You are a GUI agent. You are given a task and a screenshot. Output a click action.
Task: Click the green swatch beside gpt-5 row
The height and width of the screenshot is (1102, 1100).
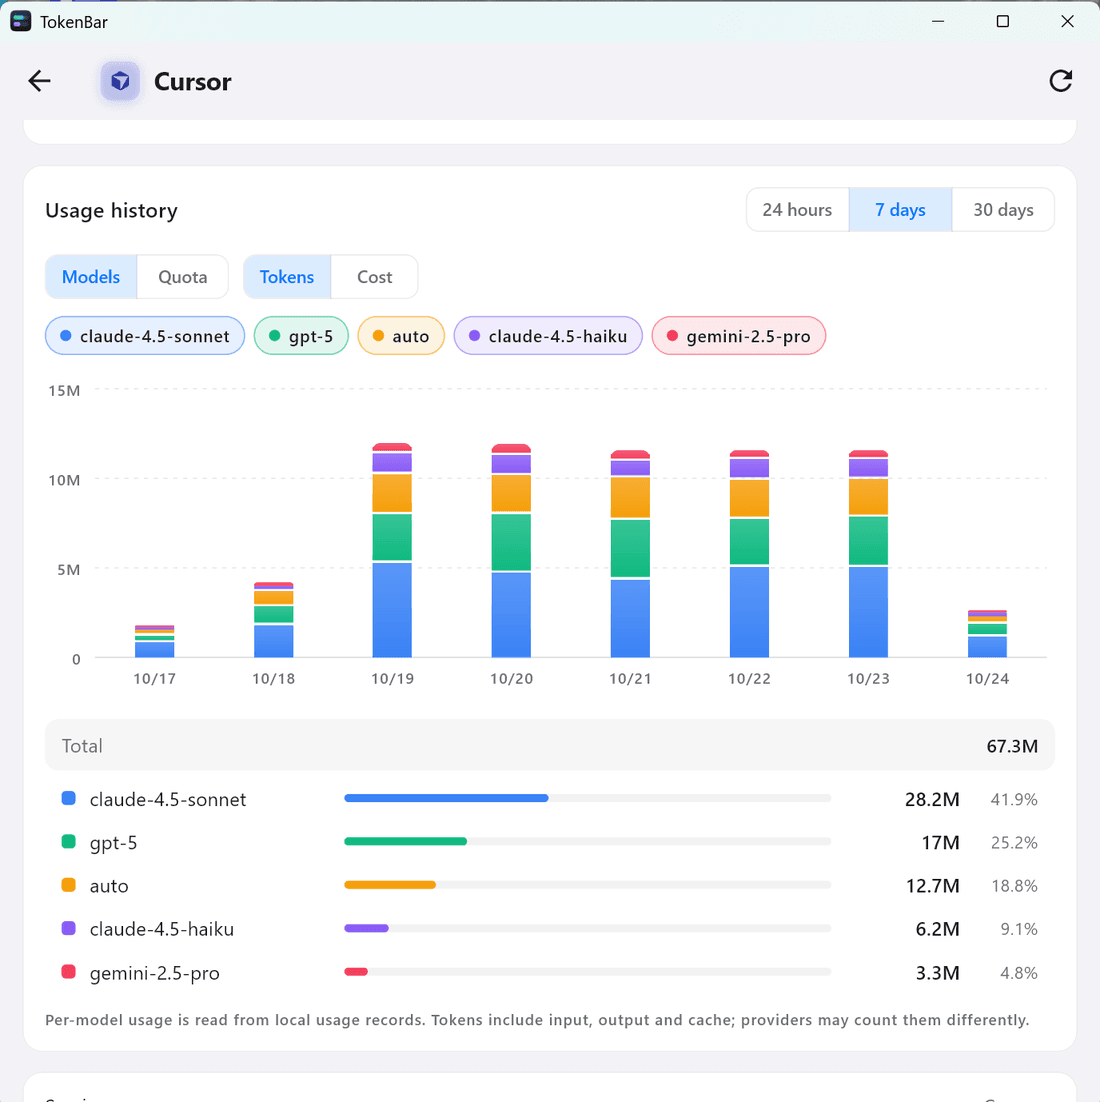(x=69, y=842)
